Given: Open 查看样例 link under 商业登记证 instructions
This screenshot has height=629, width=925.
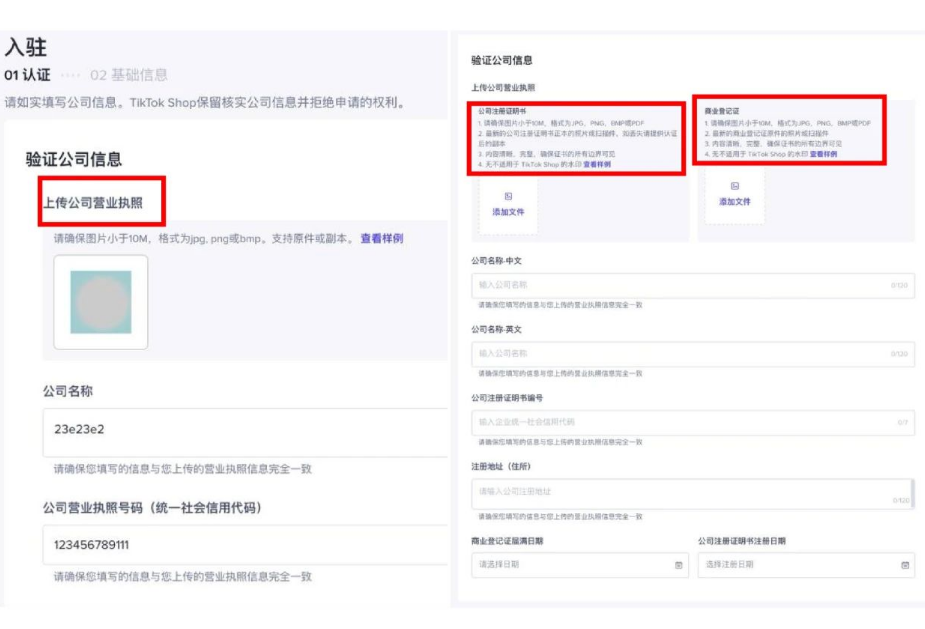Looking at the screenshot, I should 823,154.
